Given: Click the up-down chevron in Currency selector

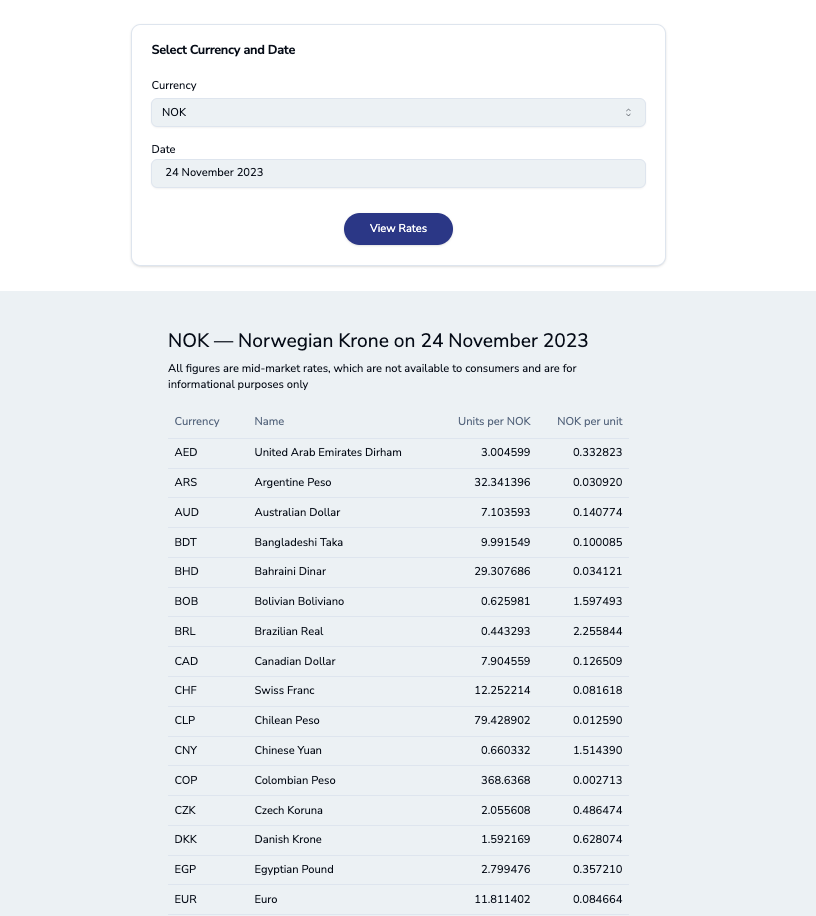Looking at the screenshot, I should click(x=628, y=112).
